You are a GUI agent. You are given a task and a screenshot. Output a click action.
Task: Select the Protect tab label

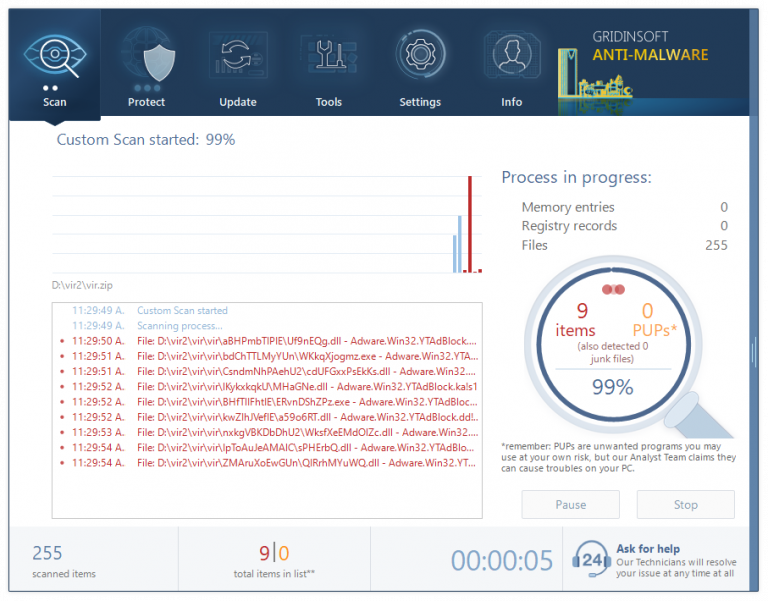pyautogui.click(x=146, y=102)
